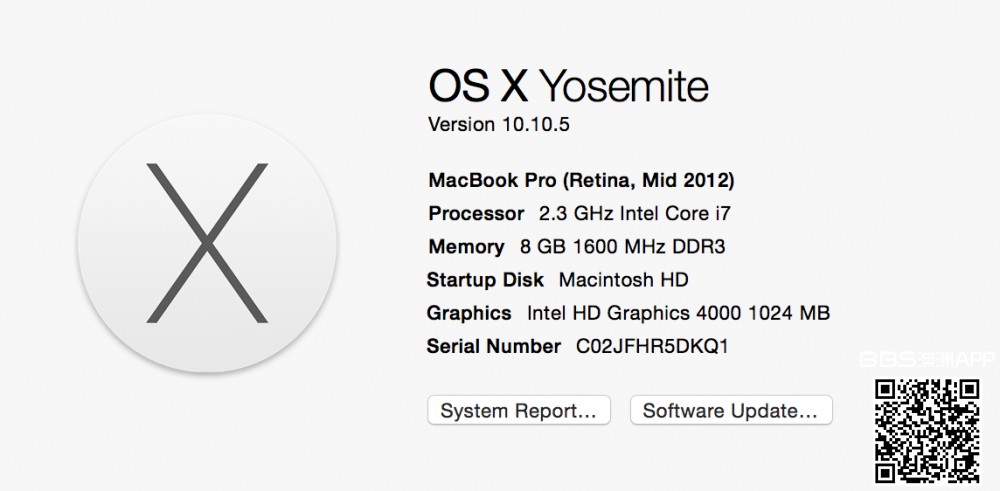
Task: Click the QR code image
Action: [927, 429]
